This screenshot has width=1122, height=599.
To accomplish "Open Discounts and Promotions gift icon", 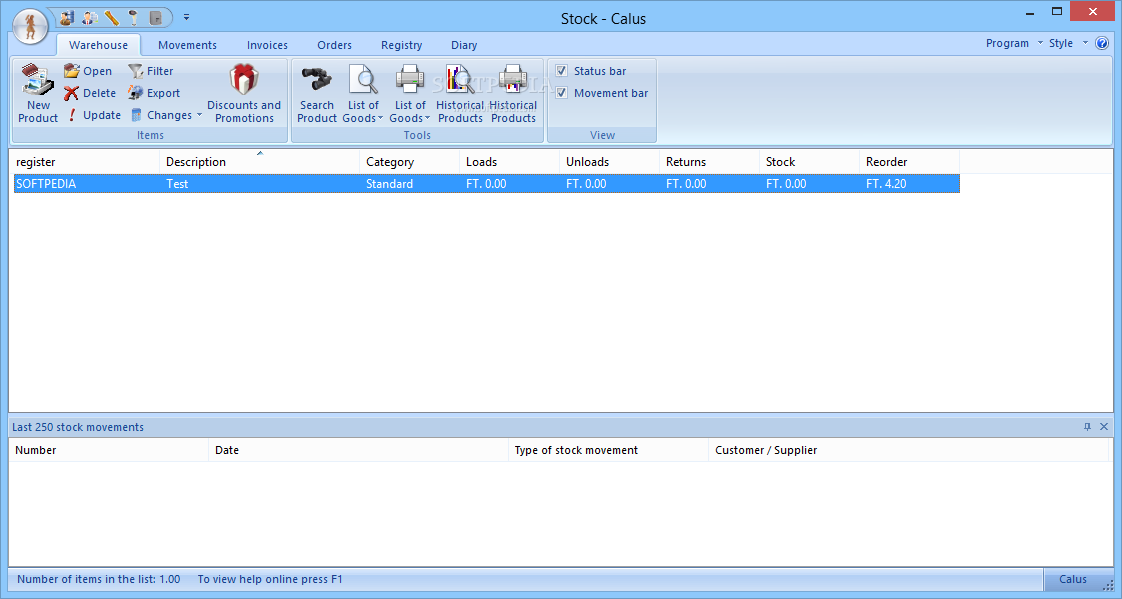I will (x=243, y=79).
